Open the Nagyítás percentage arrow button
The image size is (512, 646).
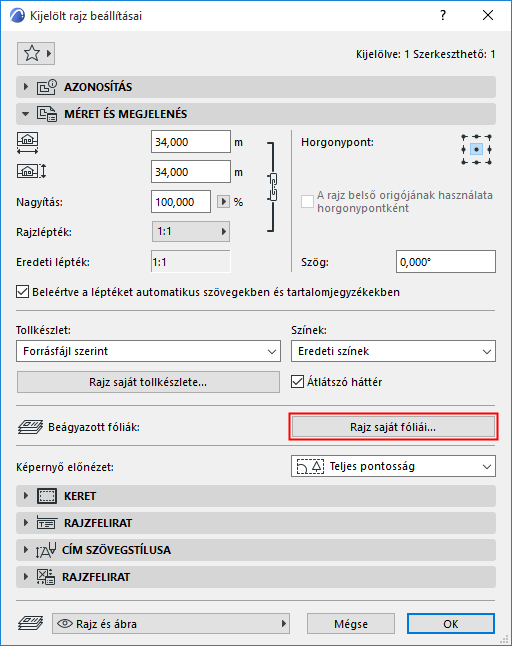[x=223, y=202]
